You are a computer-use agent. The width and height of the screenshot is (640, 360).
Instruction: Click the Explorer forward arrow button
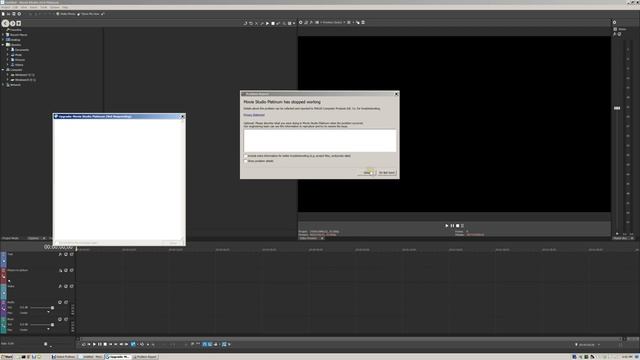pos(13,23)
